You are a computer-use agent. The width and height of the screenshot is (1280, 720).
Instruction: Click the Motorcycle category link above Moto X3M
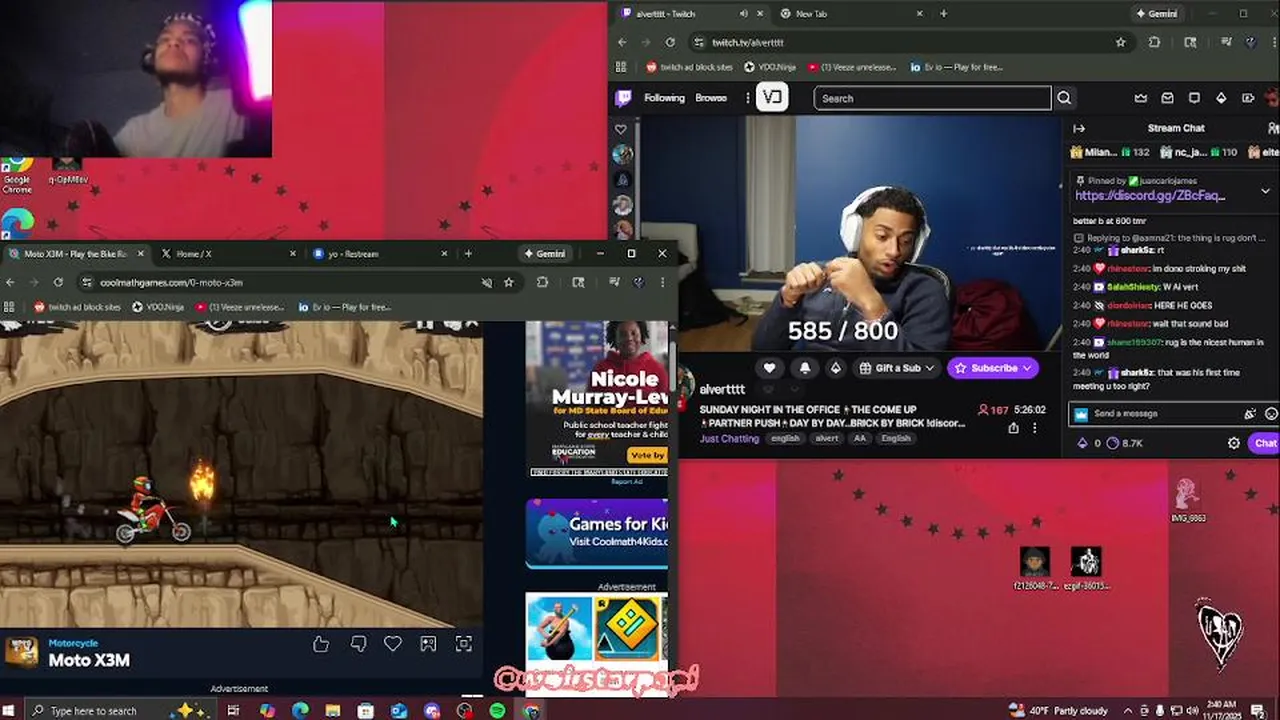coord(73,643)
